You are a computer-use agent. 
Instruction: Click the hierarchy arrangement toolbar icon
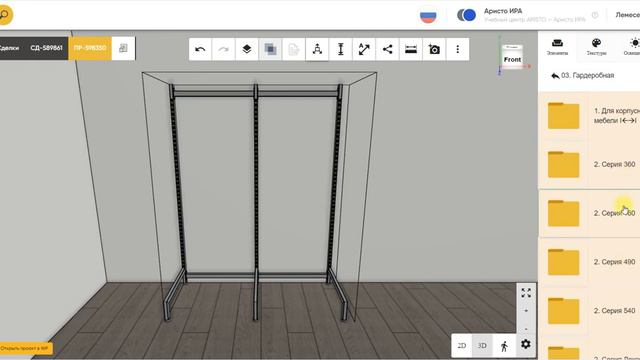tap(317, 49)
